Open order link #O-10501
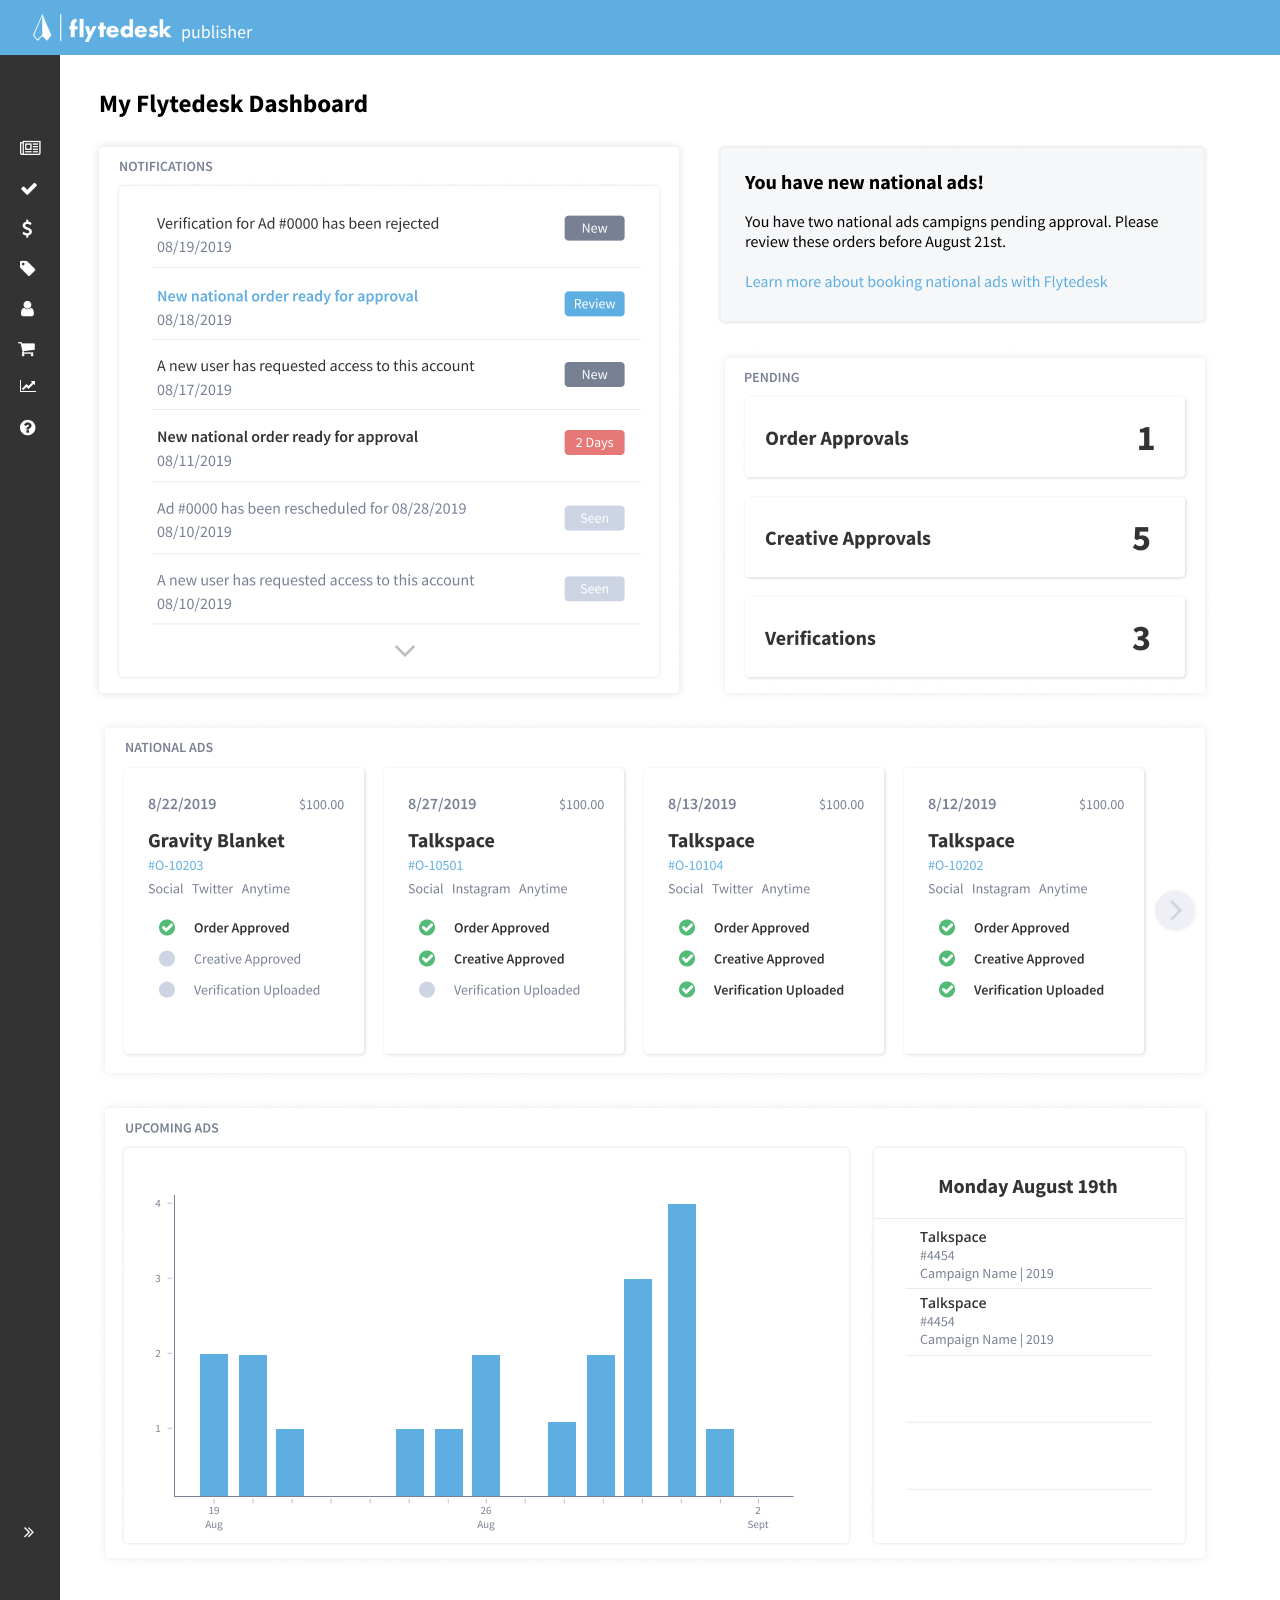This screenshot has height=1600, width=1280. (436, 866)
